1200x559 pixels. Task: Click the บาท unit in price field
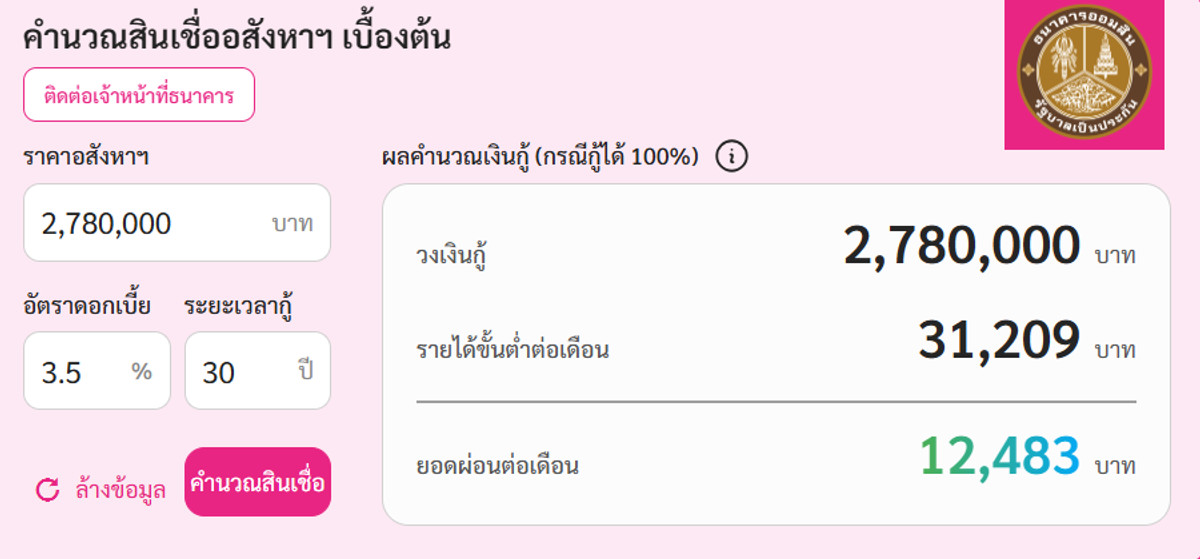[x=292, y=223]
